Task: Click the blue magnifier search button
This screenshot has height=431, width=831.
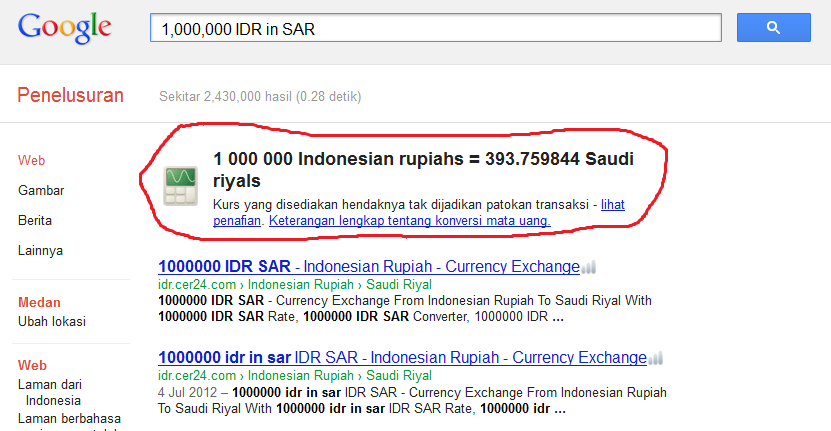Action: (x=773, y=28)
